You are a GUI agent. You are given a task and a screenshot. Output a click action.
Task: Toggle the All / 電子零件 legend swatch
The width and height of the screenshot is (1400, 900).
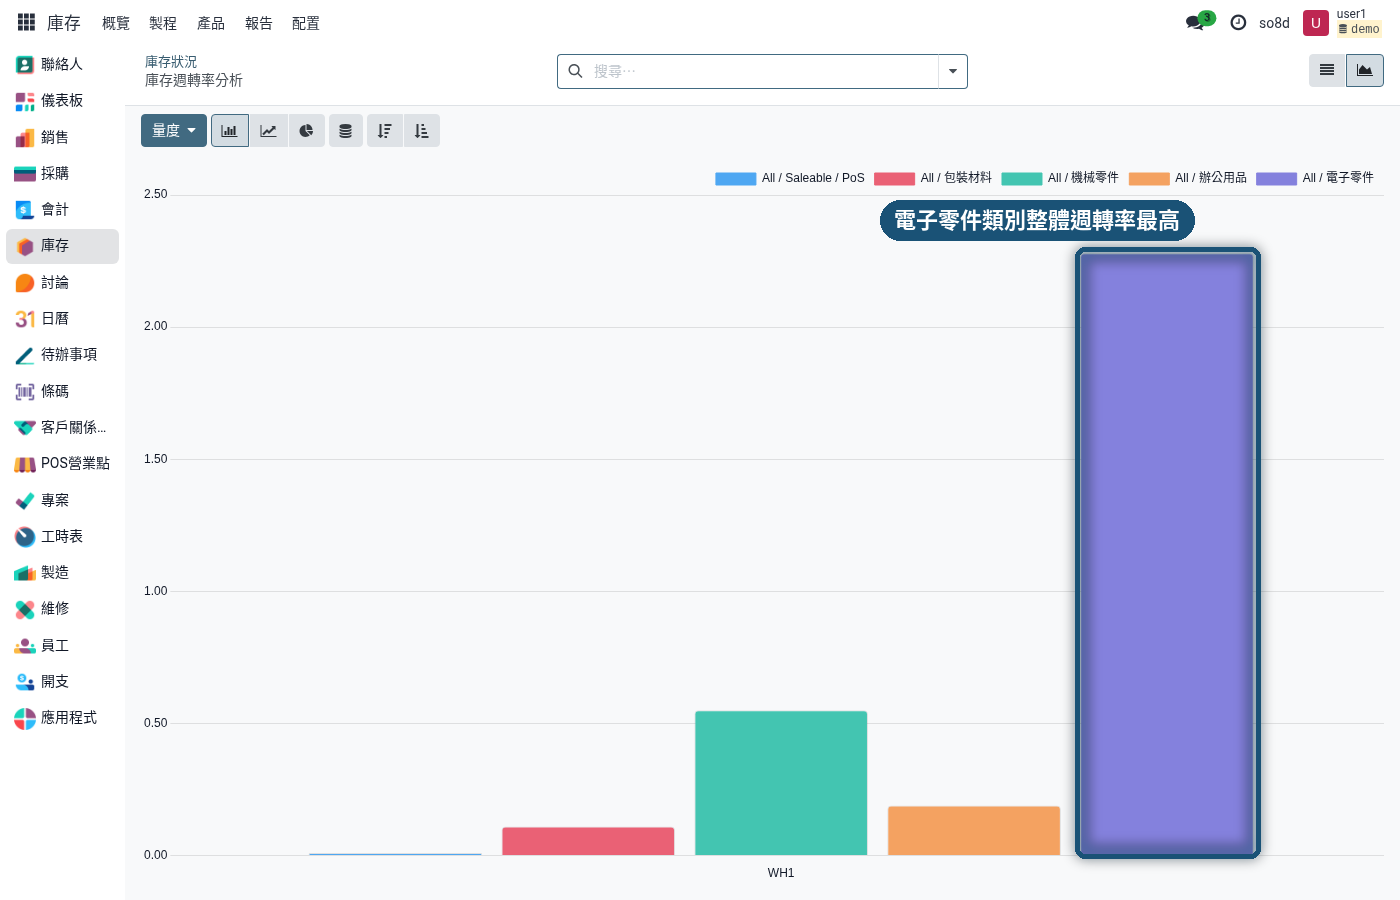(x=1276, y=178)
